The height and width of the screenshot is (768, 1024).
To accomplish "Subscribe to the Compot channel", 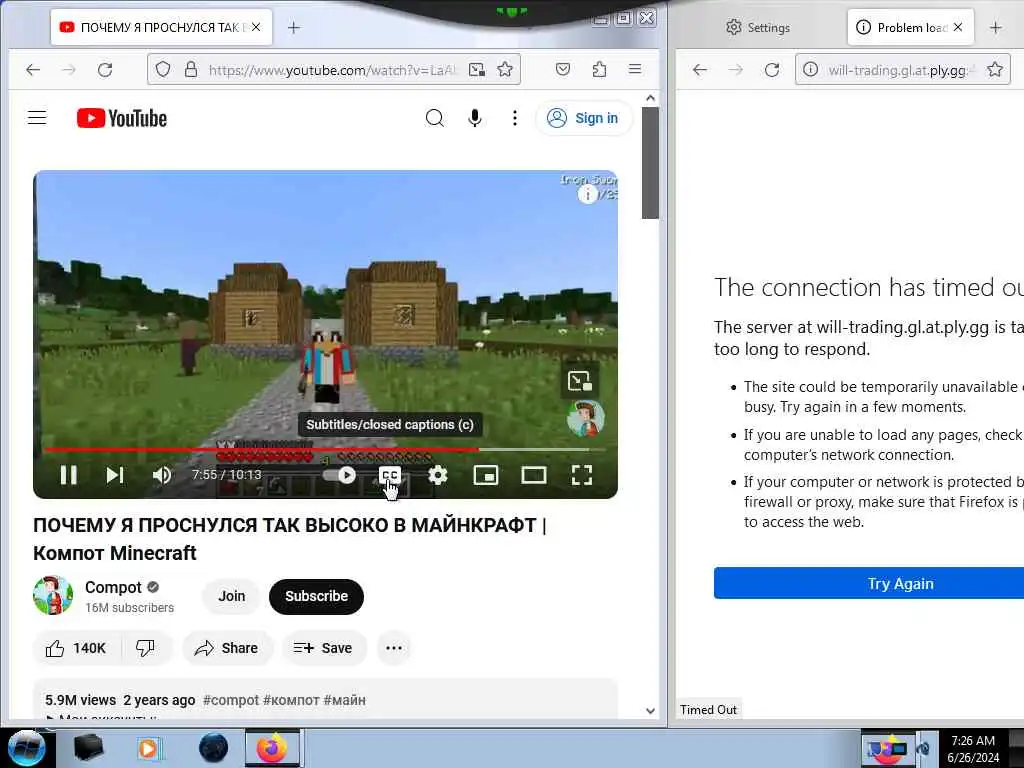I will [316, 596].
